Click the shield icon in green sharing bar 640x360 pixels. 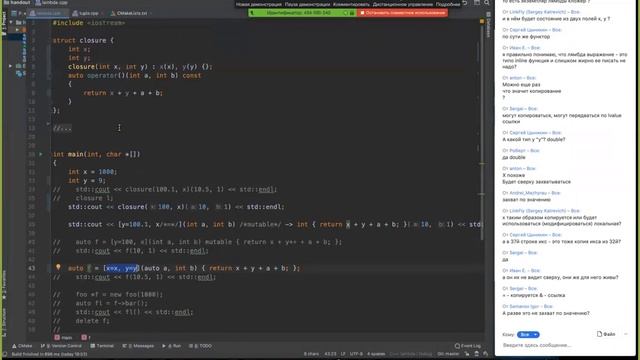click(345, 13)
